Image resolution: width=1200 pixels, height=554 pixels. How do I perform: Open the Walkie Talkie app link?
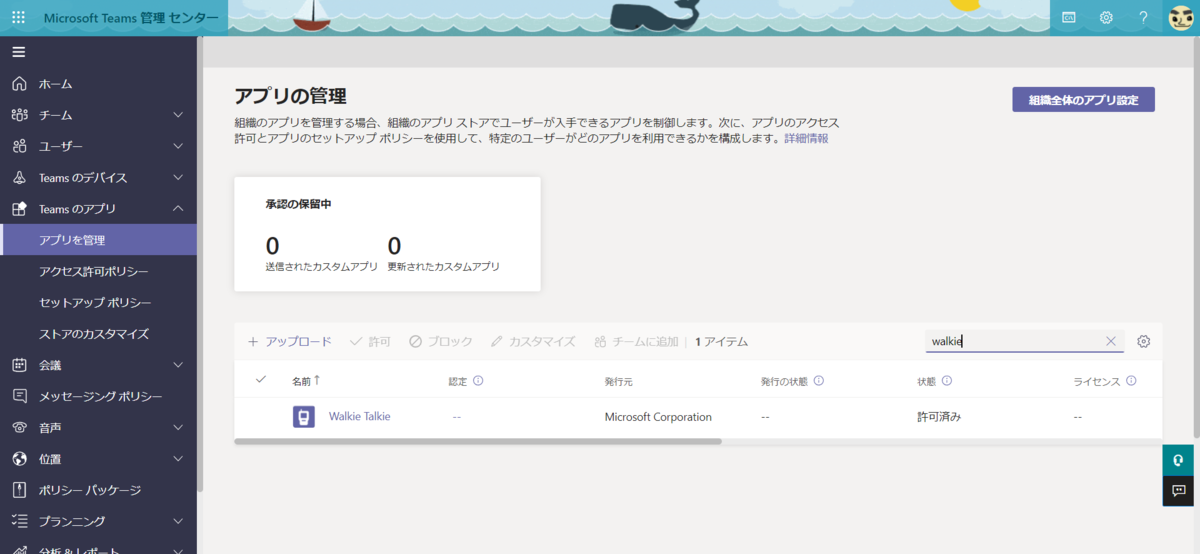coord(360,417)
